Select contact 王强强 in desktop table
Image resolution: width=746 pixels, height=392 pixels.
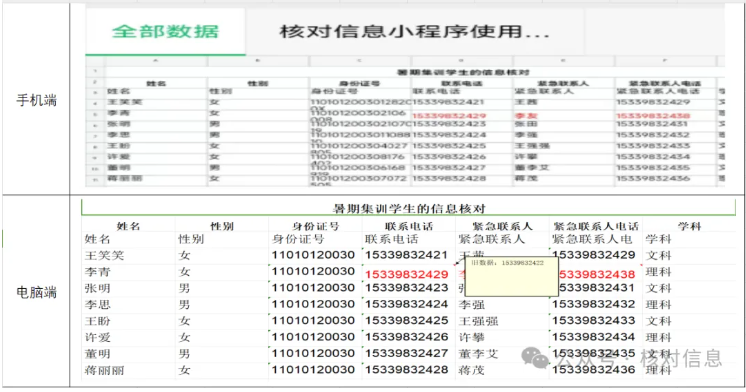point(479,321)
